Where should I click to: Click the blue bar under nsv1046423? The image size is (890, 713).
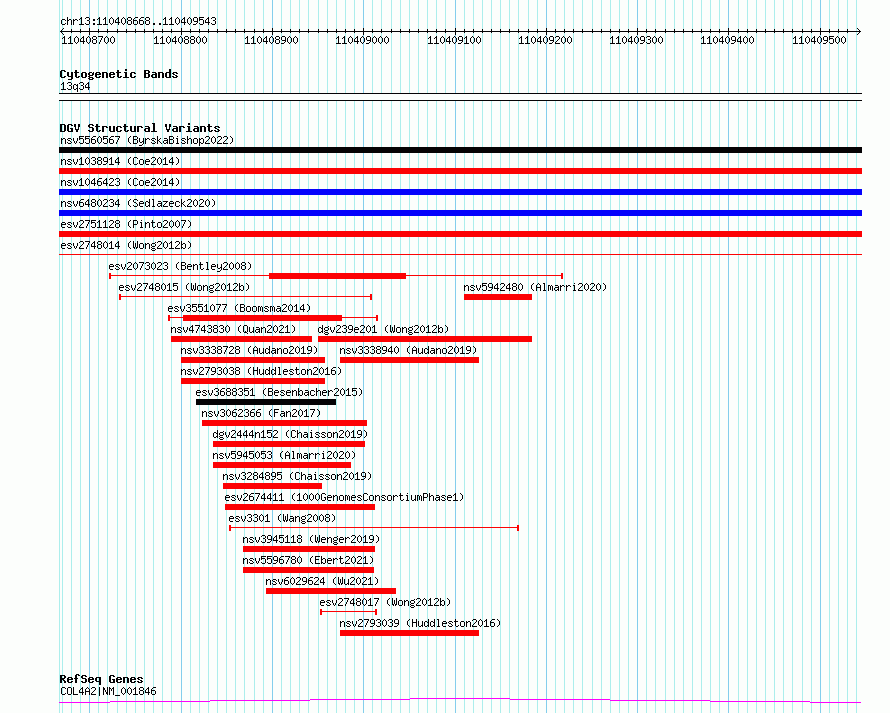[460, 192]
